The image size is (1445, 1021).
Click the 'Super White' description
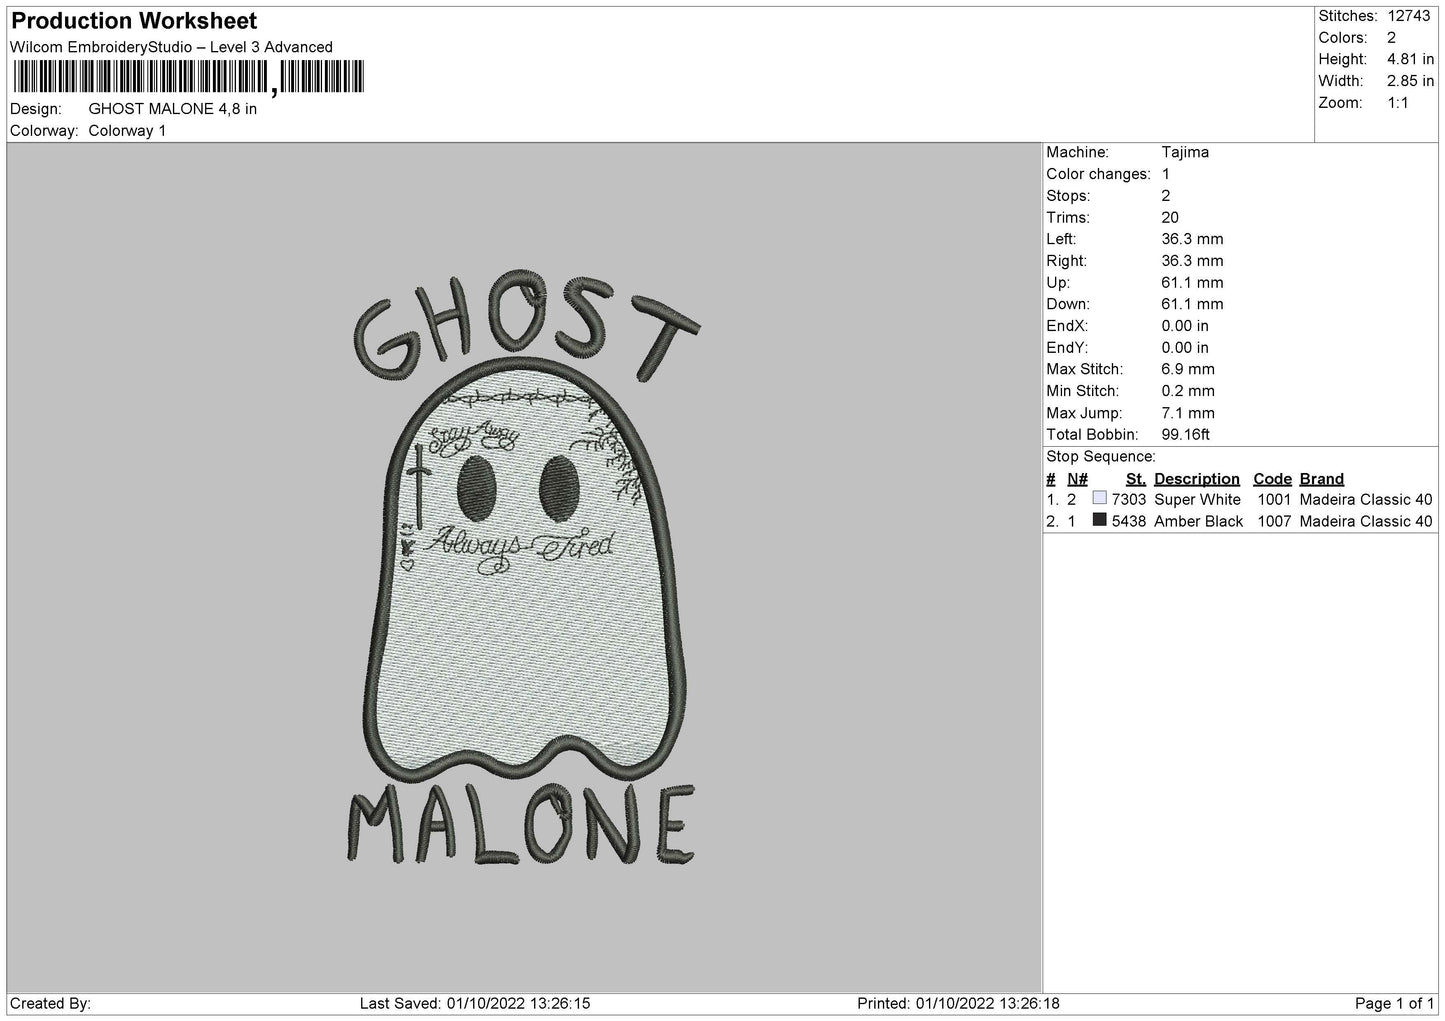1196,499
